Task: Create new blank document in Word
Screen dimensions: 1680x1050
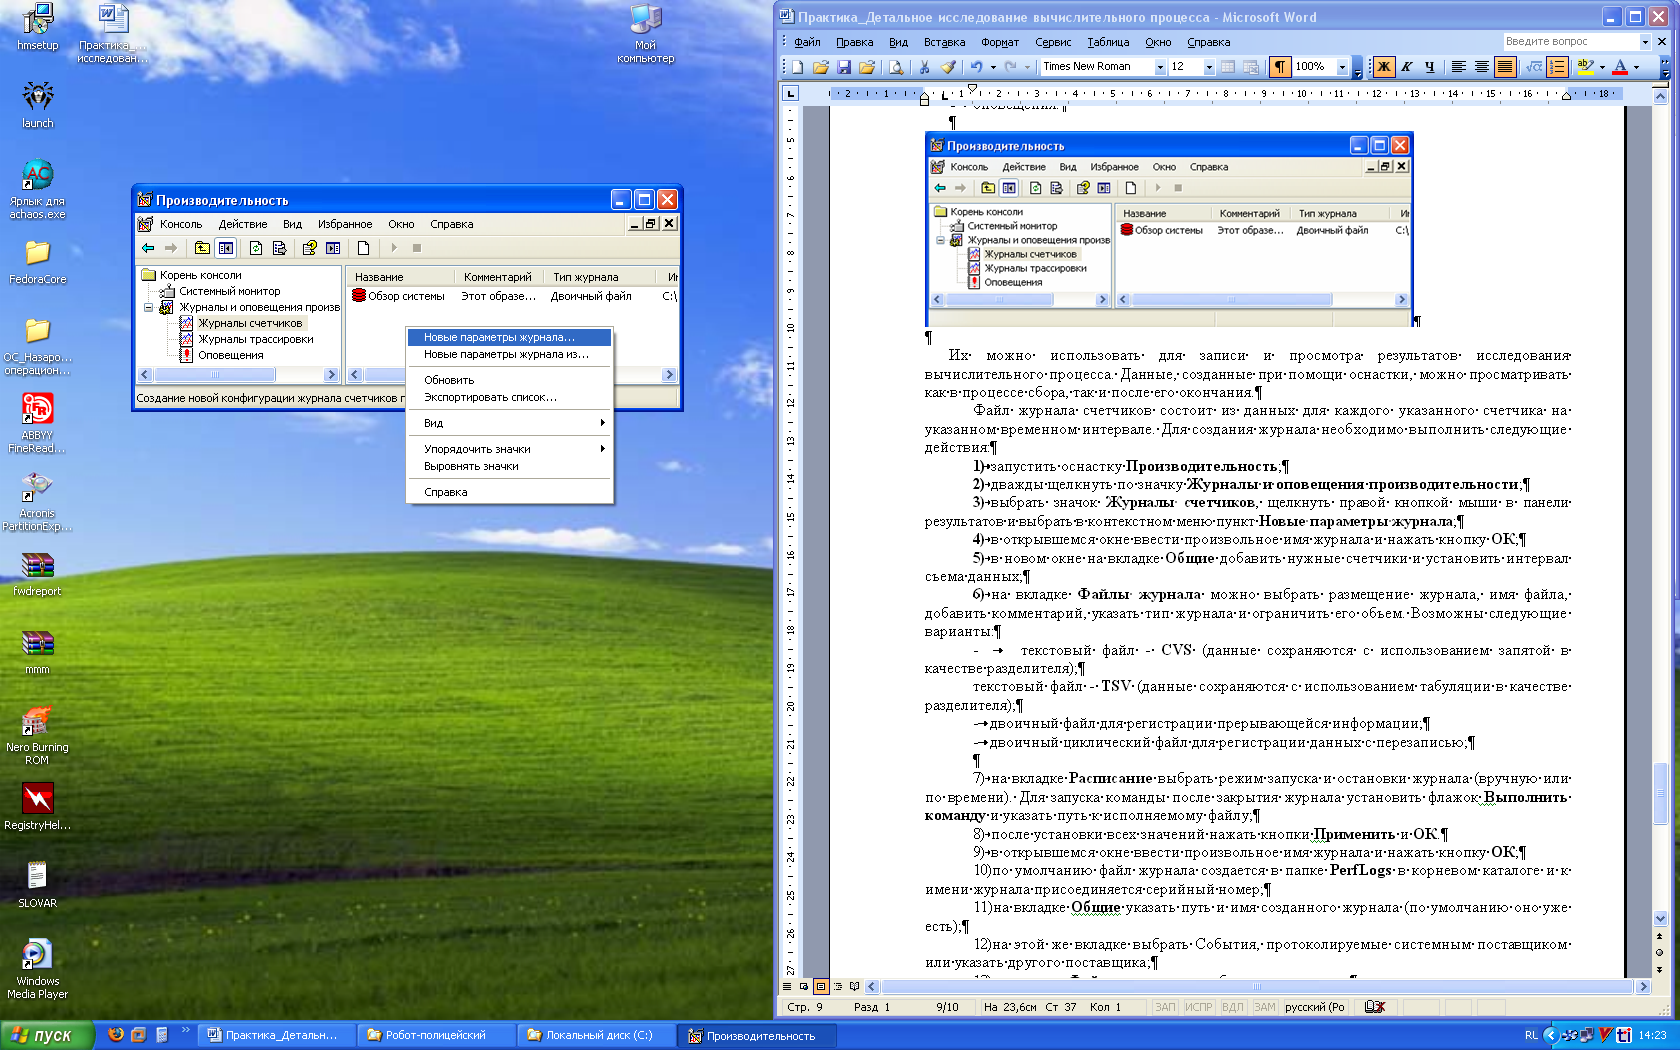Action: coord(798,67)
